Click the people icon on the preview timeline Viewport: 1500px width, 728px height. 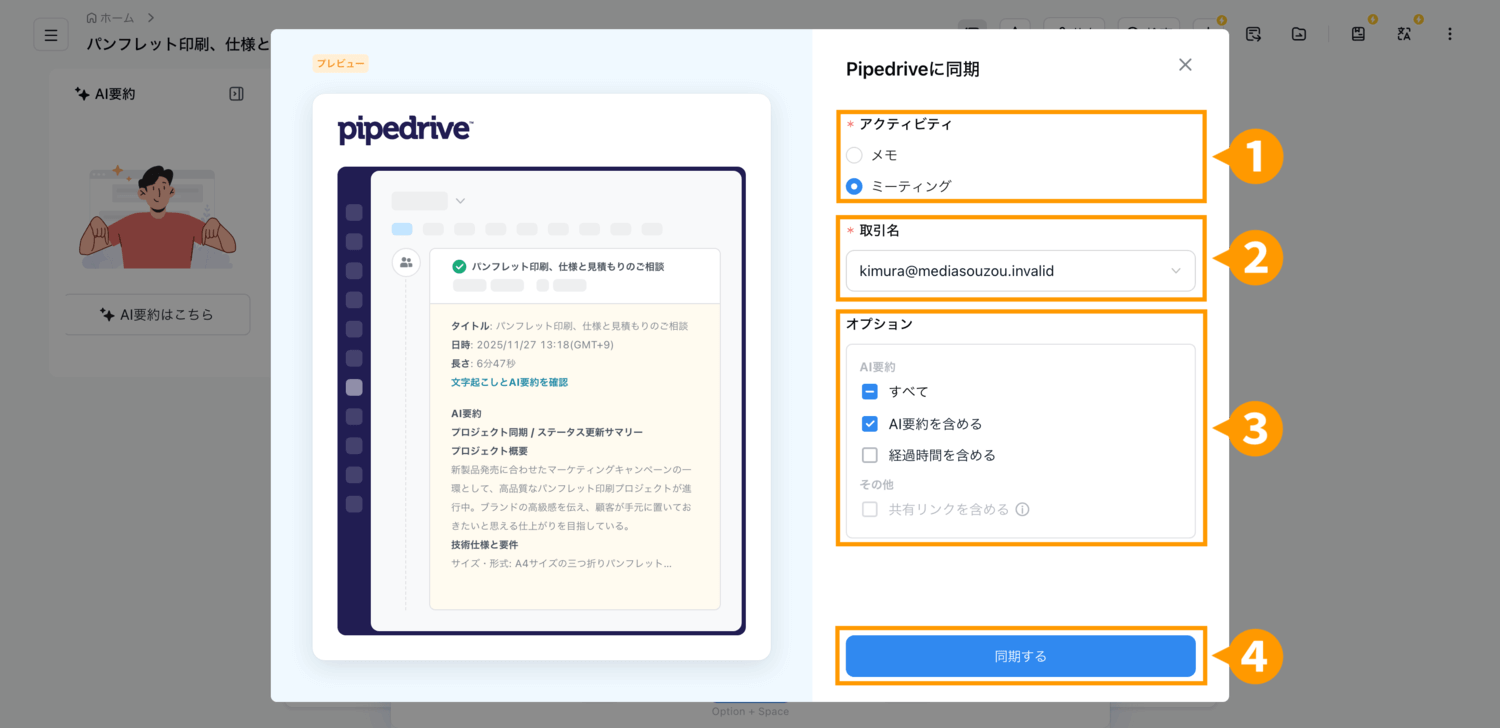(406, 263)
